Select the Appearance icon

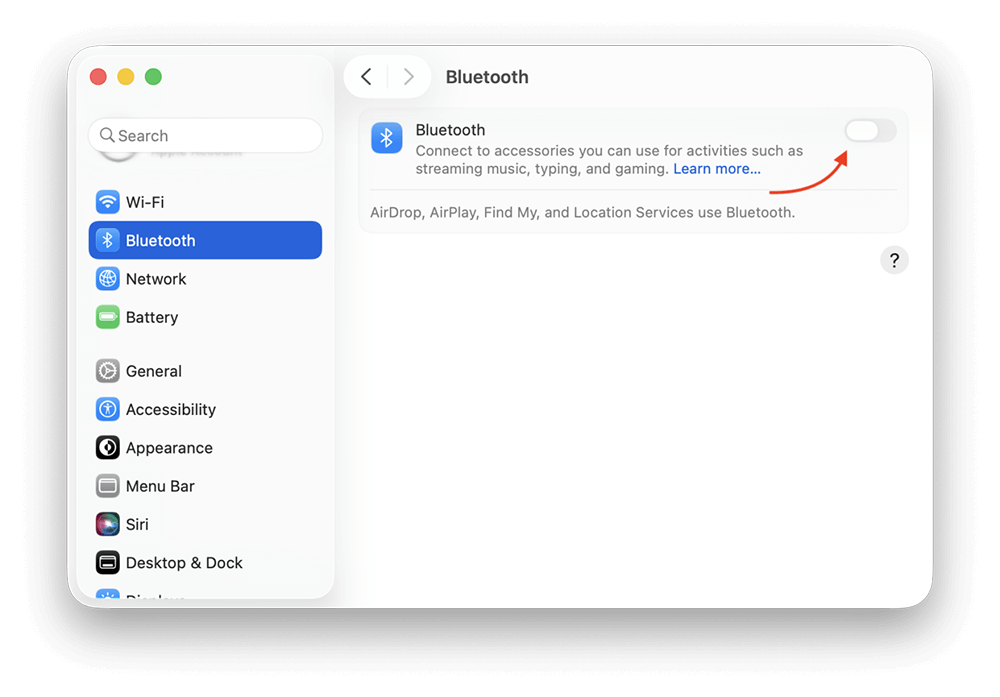click(x=107, y=447)
